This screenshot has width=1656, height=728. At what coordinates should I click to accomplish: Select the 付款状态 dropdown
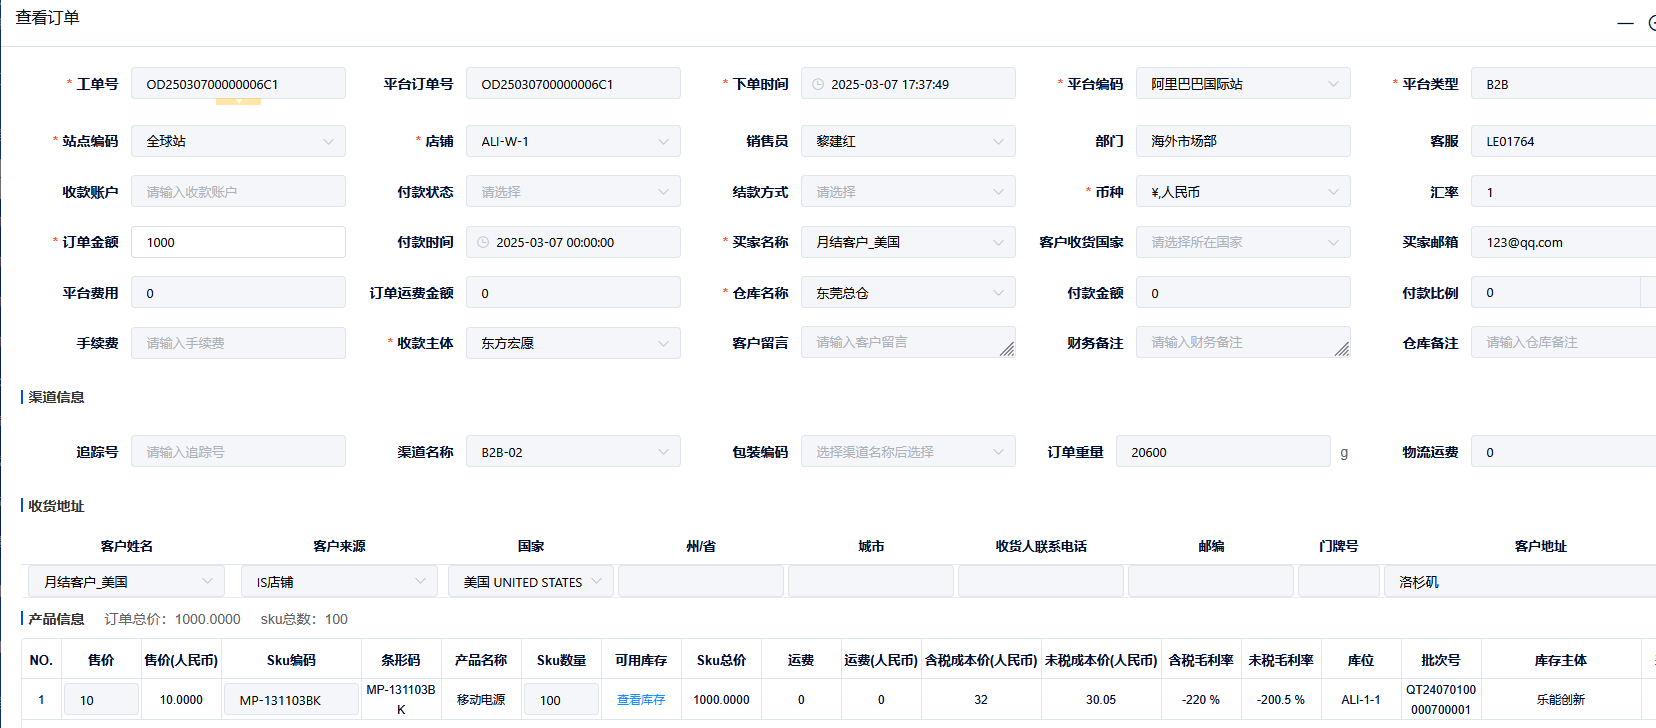coord(573,192)
